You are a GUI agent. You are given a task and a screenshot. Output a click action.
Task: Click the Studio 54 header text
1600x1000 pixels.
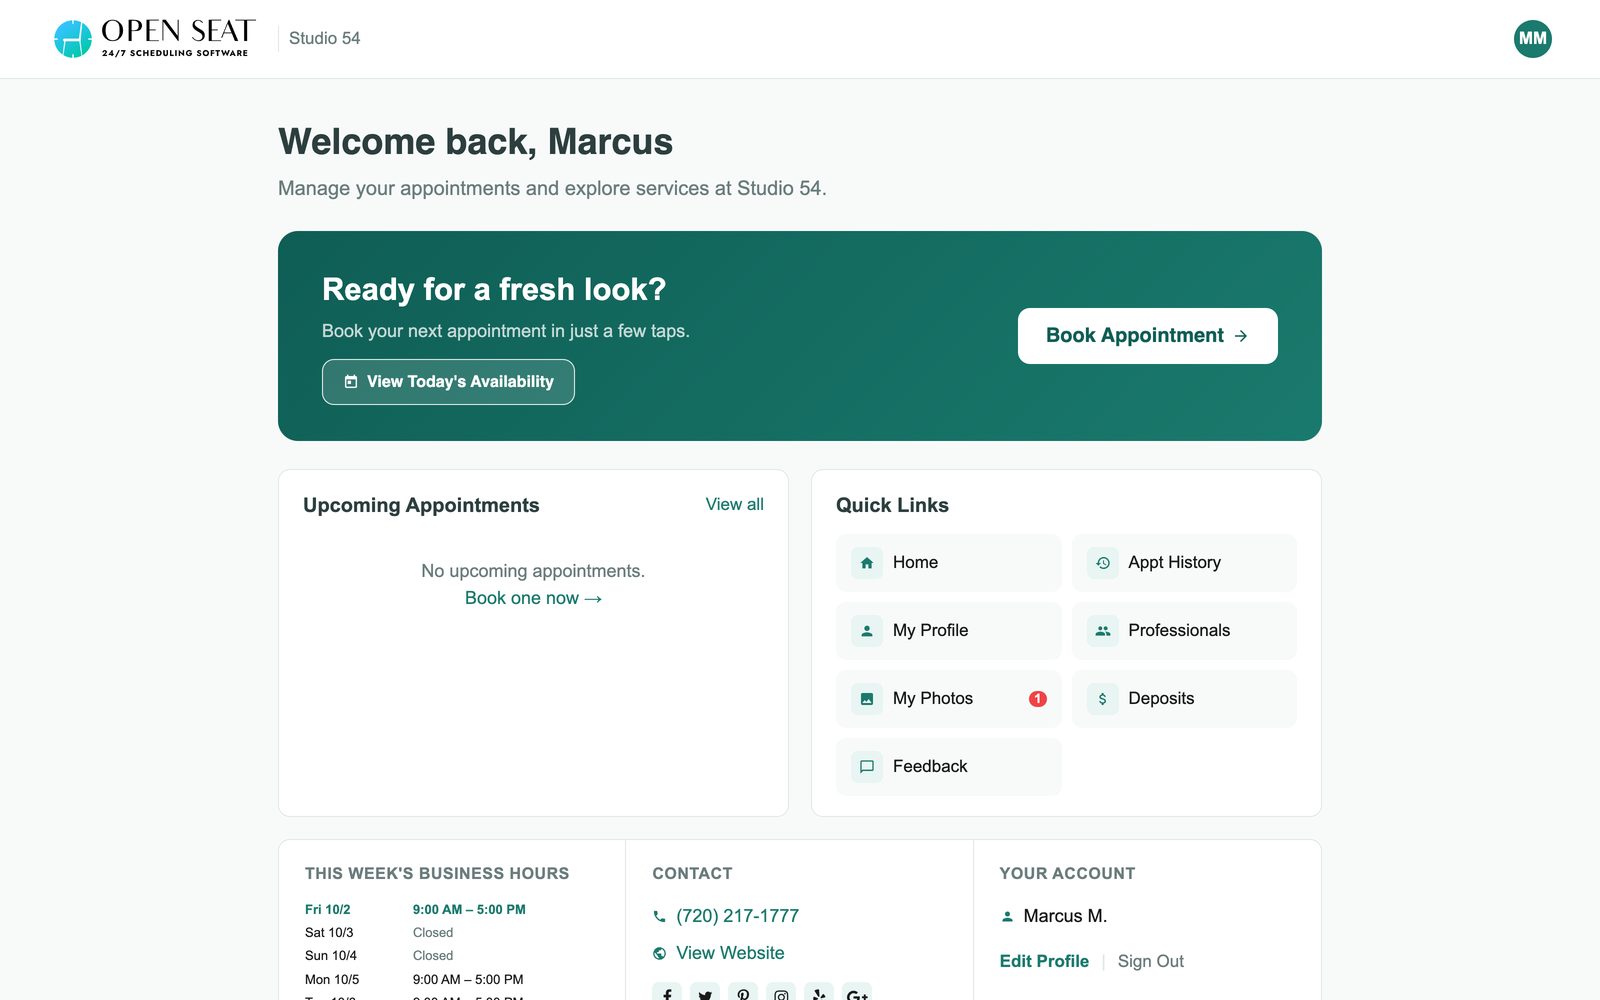pyautogui.click(x=324, y=38)
